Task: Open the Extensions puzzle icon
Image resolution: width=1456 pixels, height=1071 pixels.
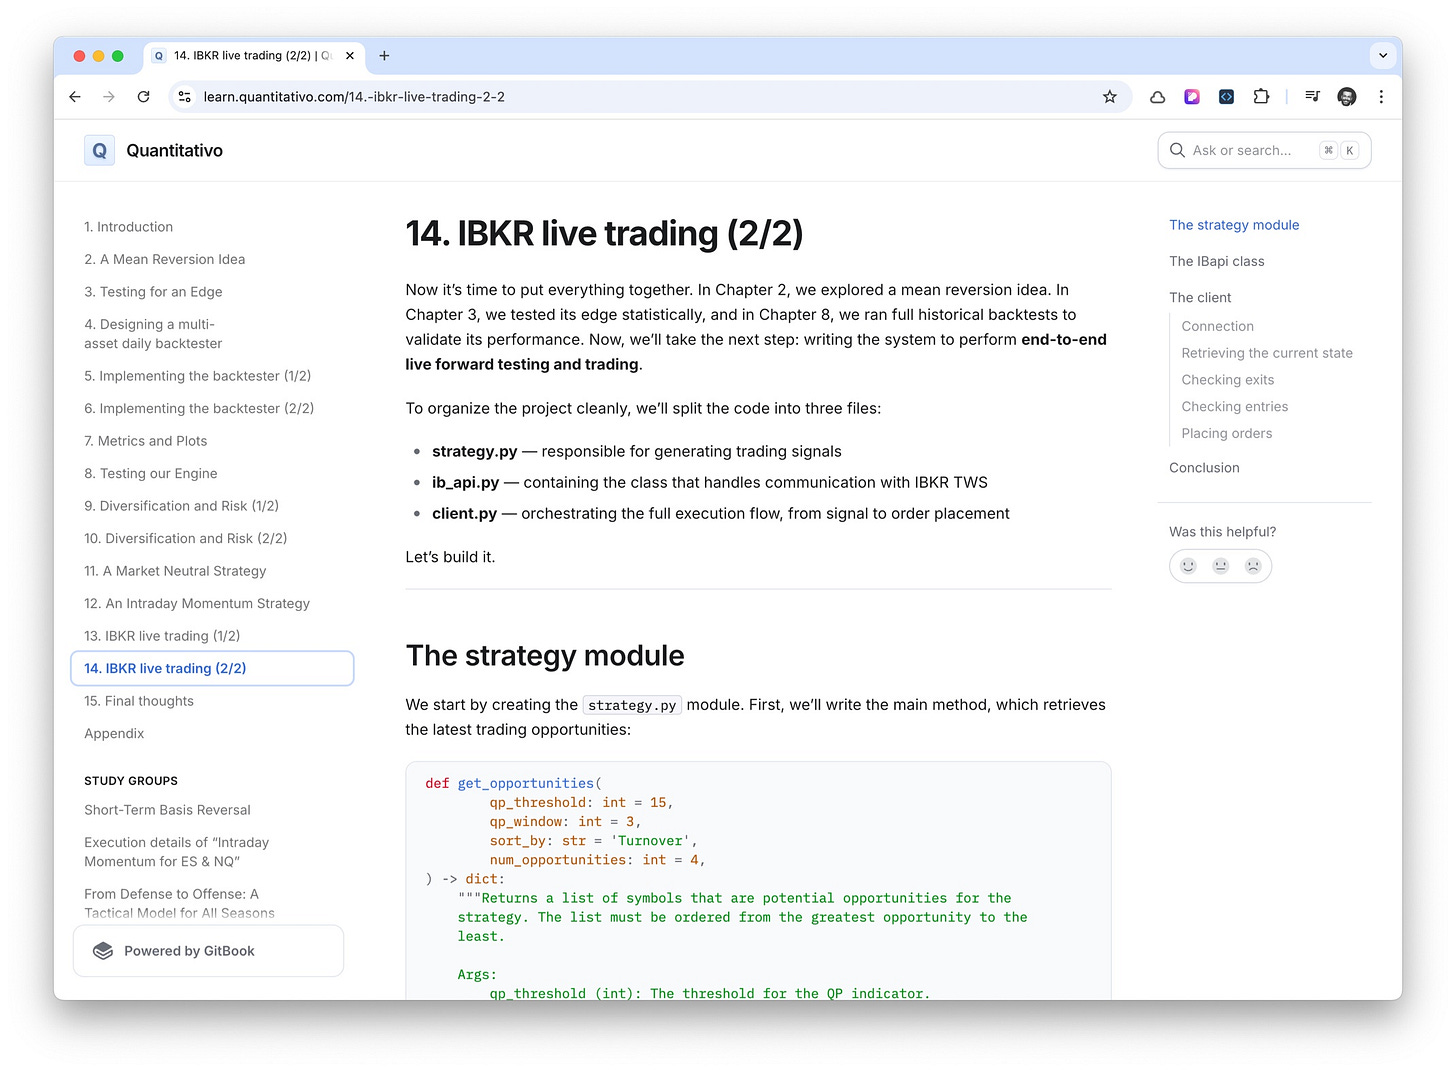Action: [1261, 97]
